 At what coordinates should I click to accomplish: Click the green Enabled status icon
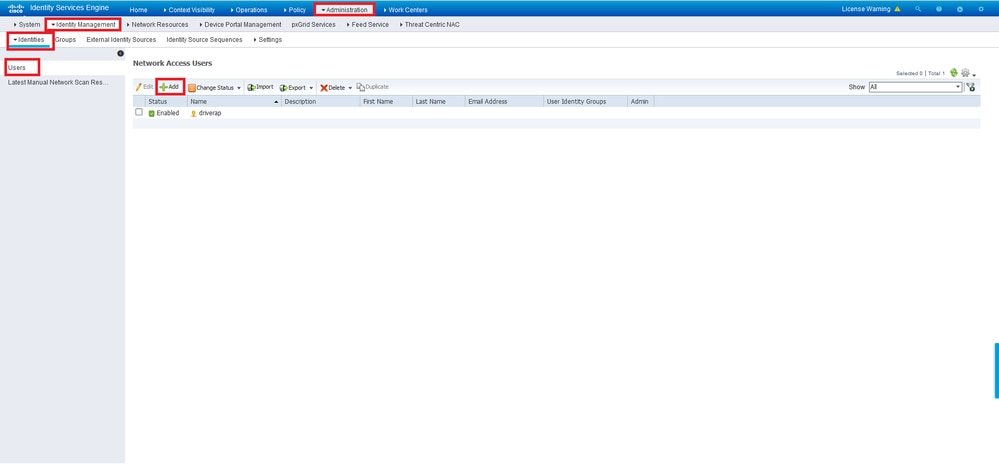[x=152, y=113]
